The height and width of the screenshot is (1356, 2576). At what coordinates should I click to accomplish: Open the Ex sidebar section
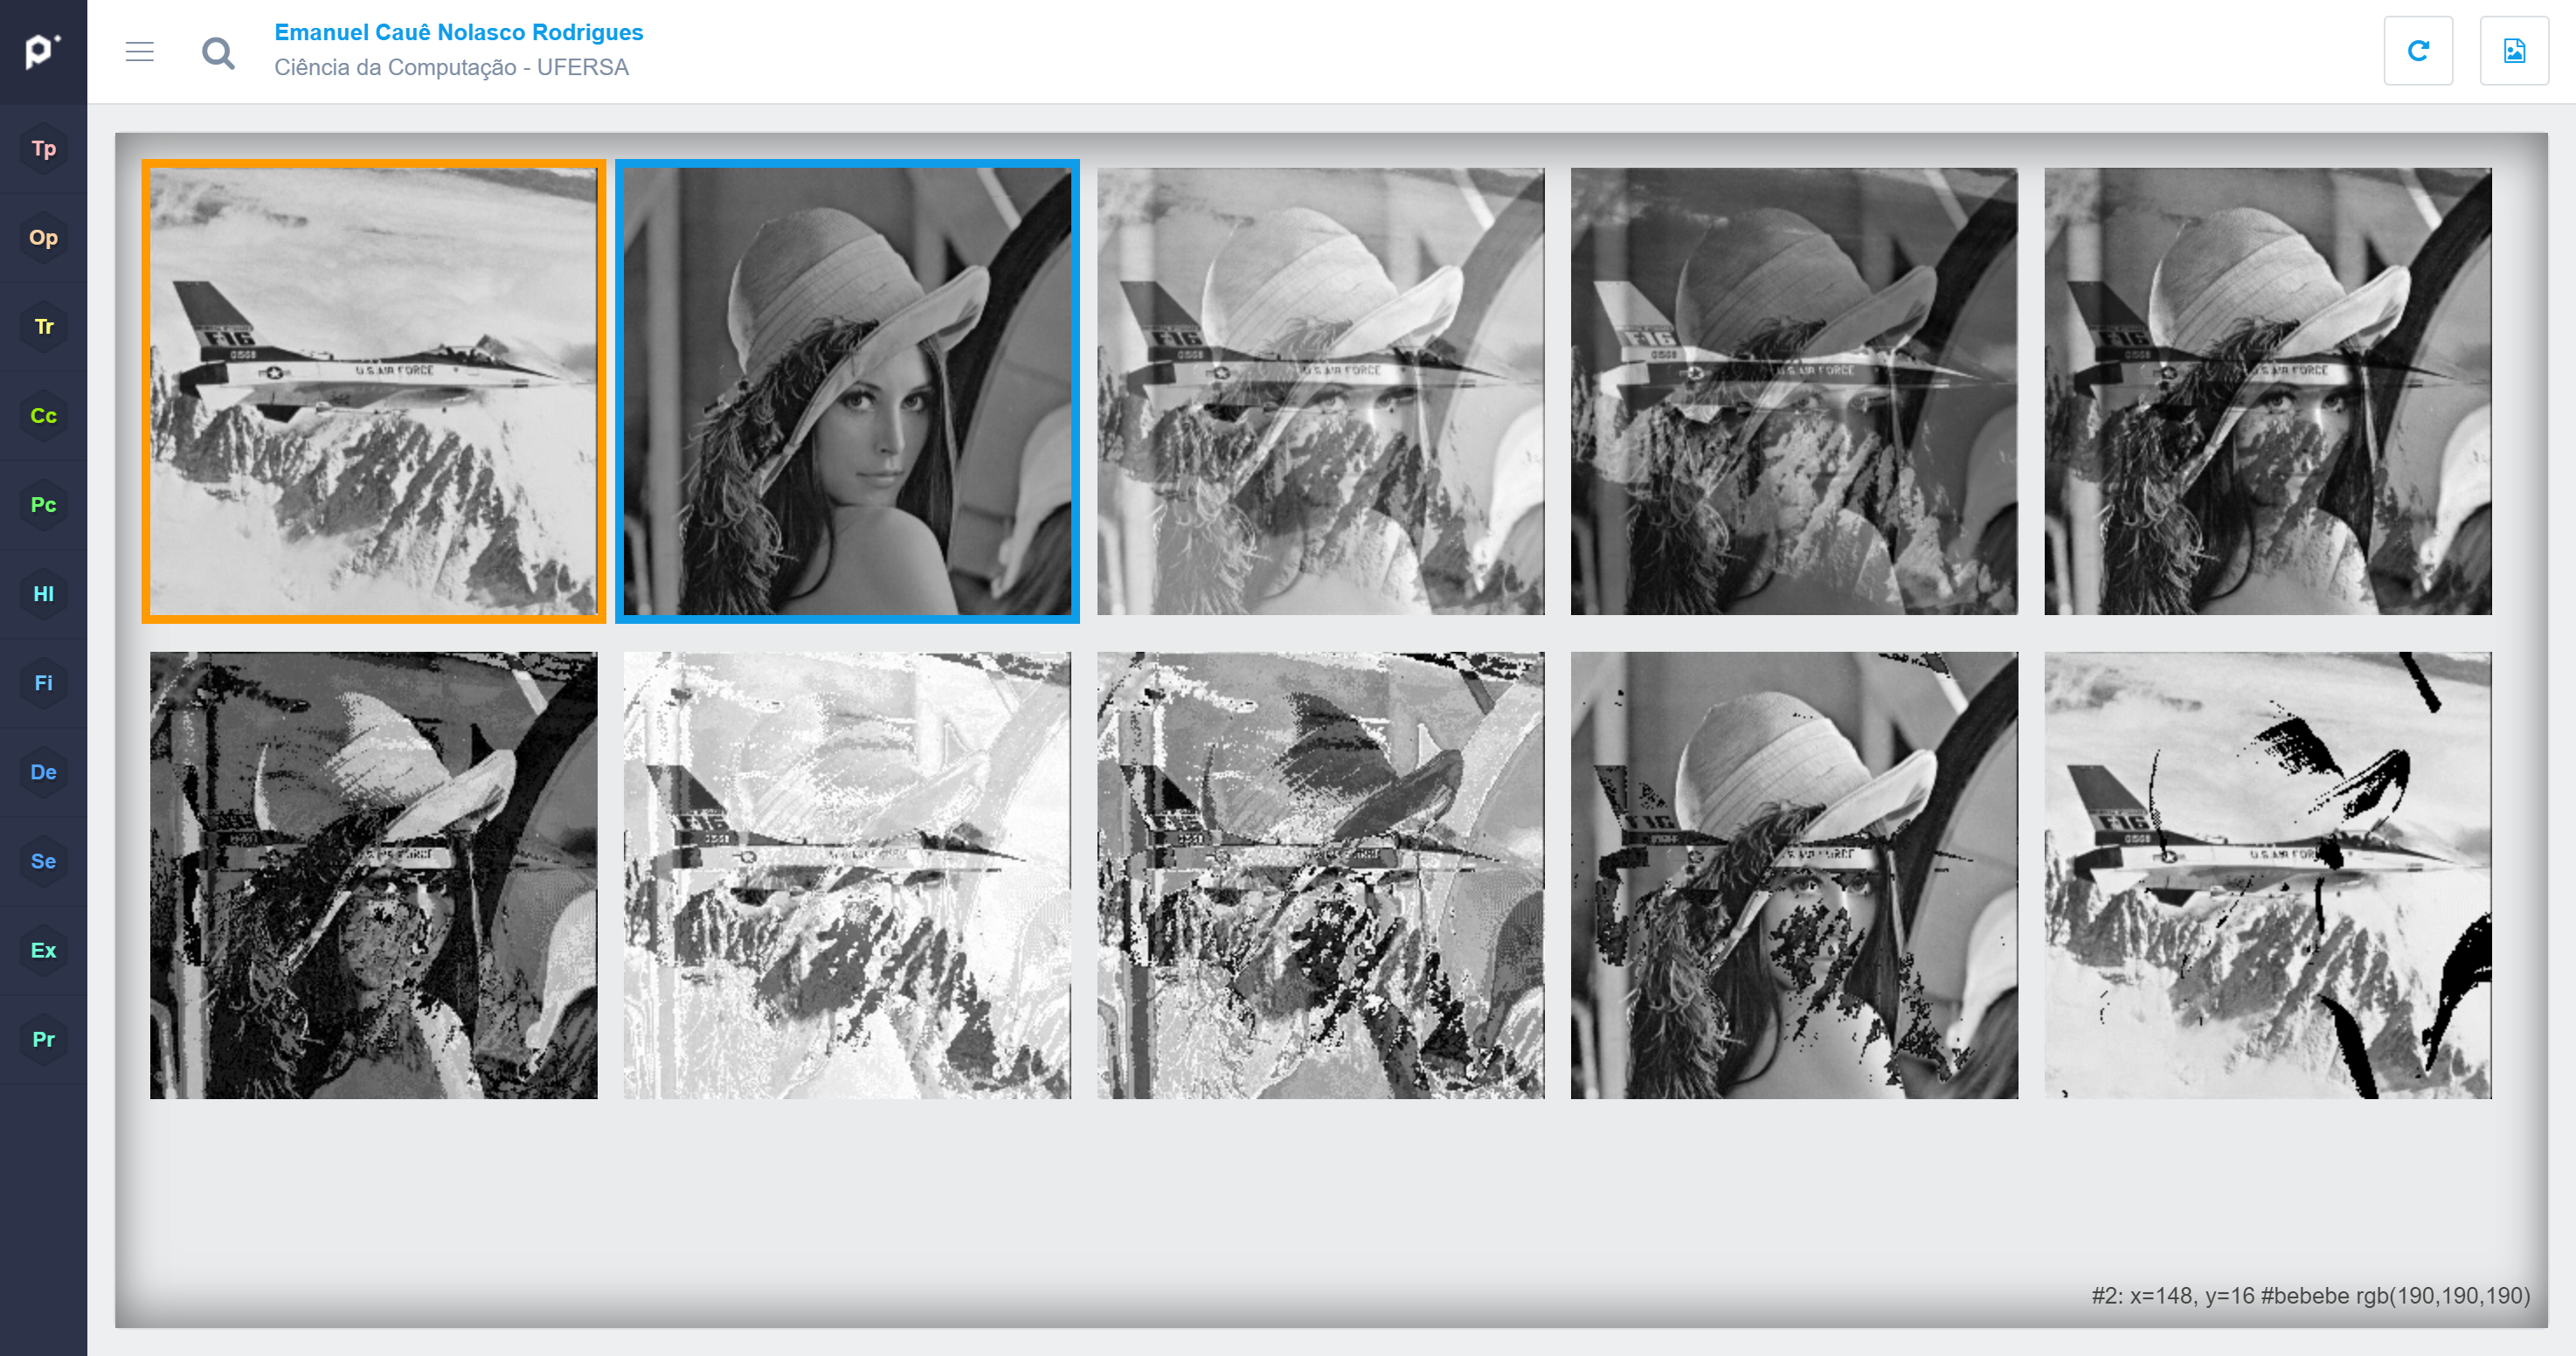pos(43,949)
